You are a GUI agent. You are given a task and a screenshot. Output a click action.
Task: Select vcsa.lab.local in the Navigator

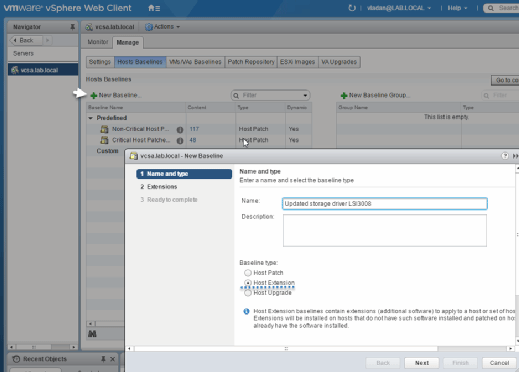43,70
